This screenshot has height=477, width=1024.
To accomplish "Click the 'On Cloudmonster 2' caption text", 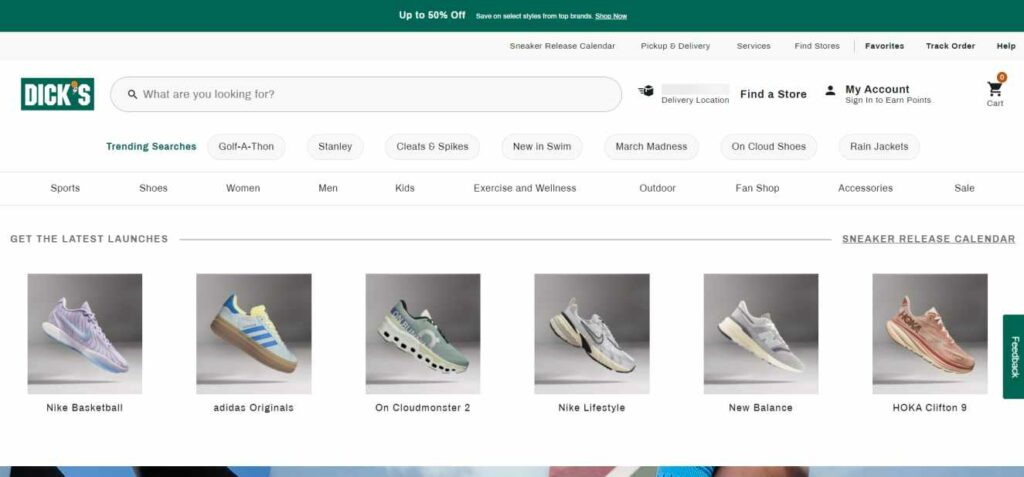I will click(x=423, y=408).
